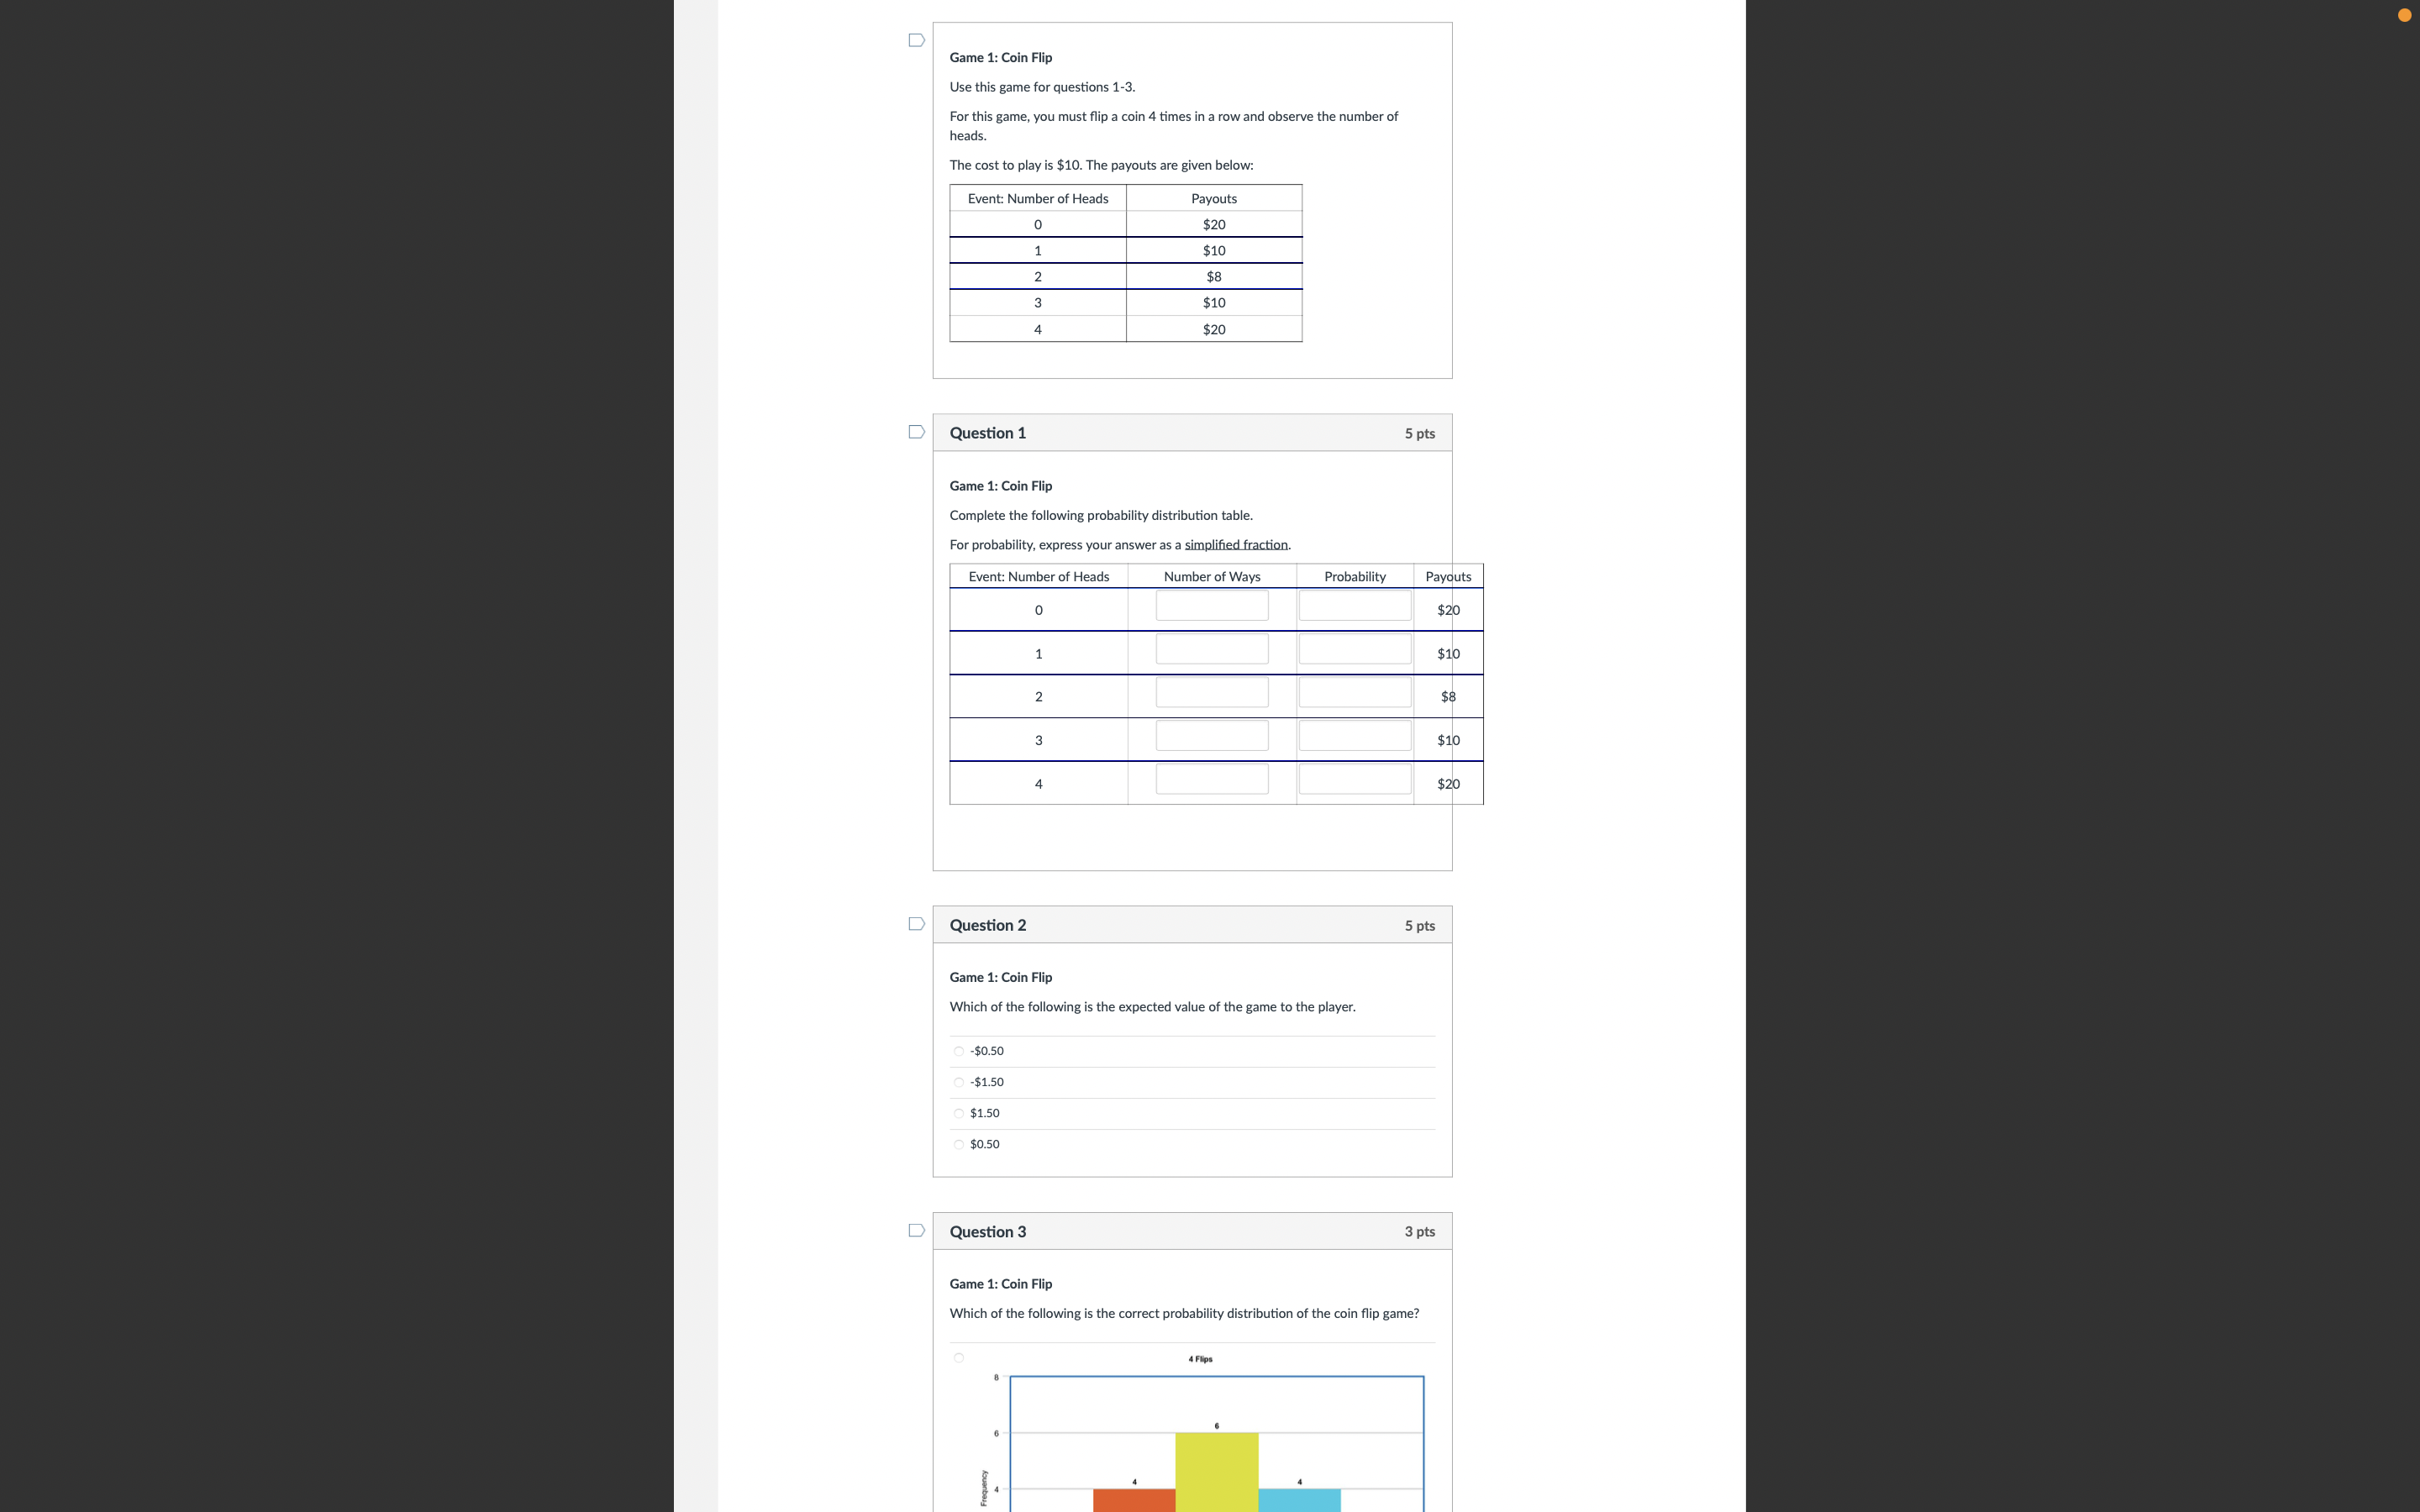Click the Question 1 header title

point(987,433)
